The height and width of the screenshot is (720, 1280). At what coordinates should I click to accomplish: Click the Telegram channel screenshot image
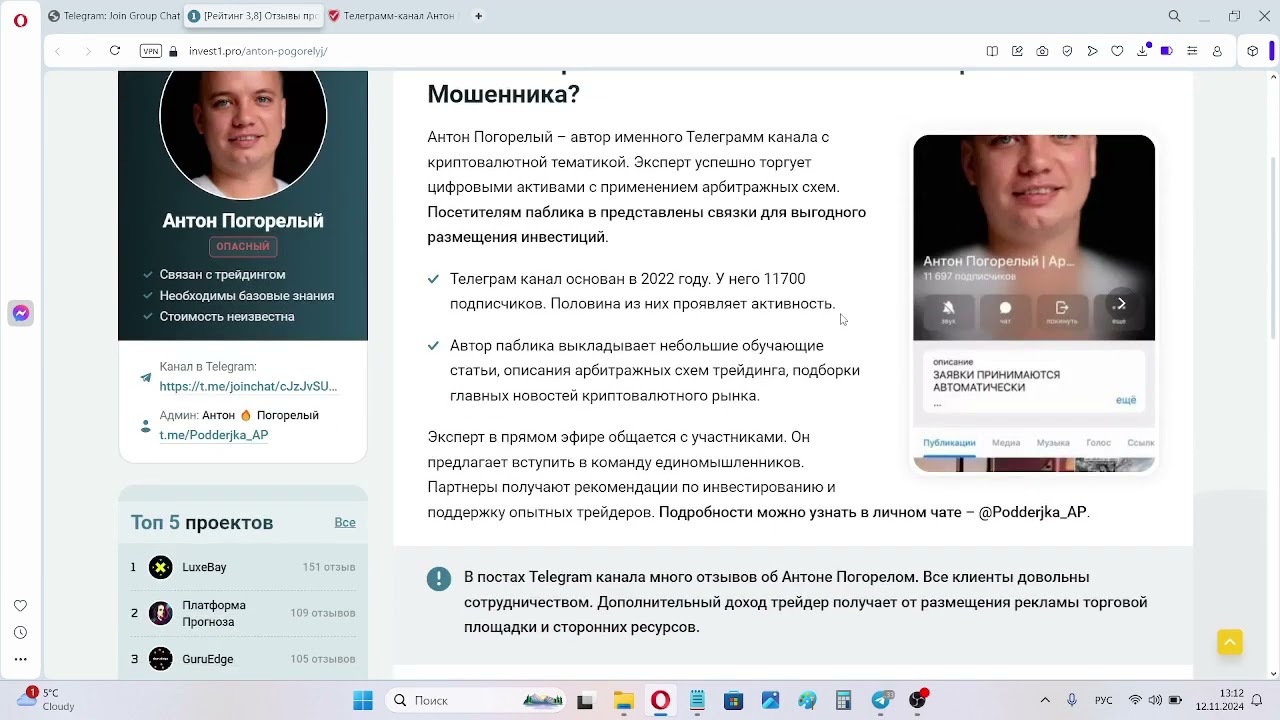[1034, 303]
